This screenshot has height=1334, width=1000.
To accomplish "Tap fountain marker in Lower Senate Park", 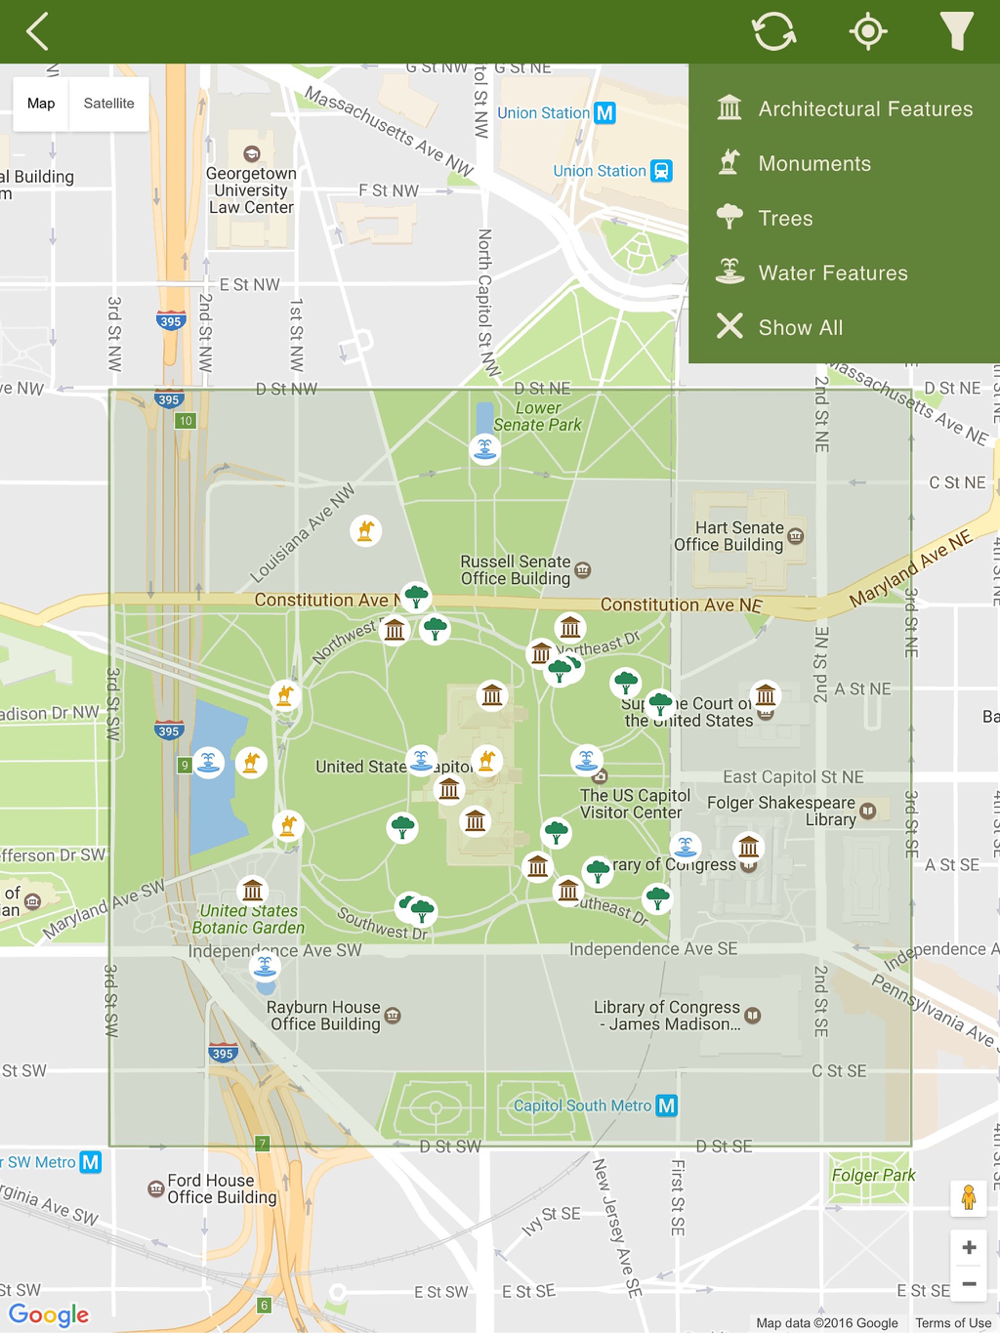I will click(x=485, y=449).
